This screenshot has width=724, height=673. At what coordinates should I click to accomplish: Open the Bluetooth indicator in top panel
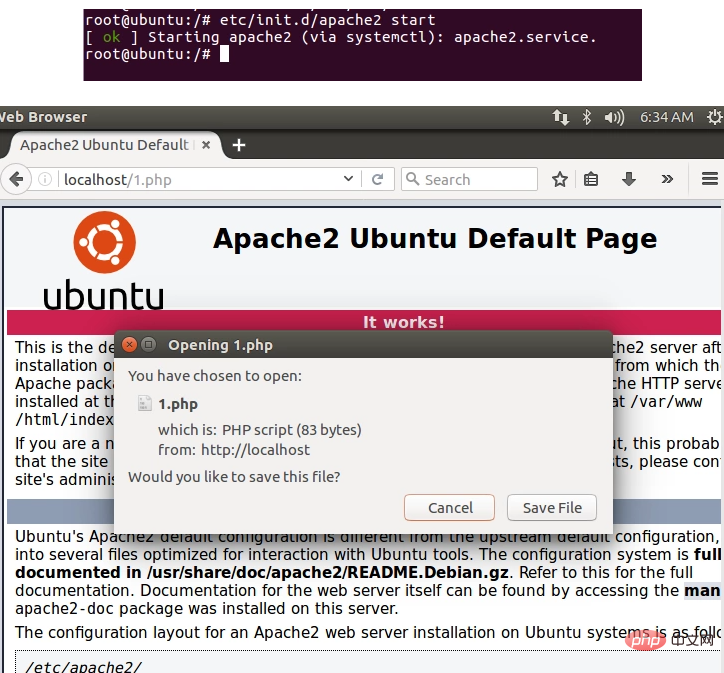586,117
